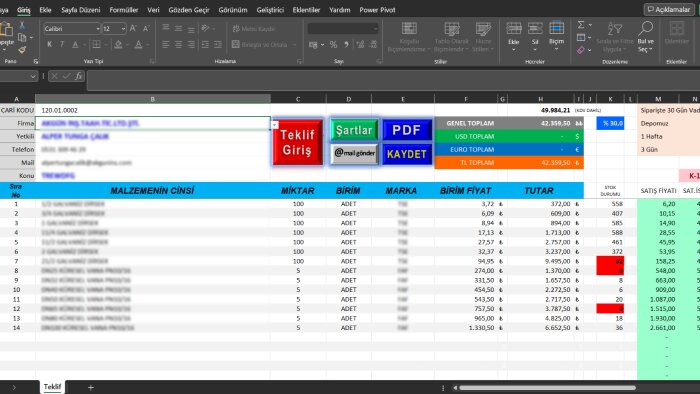
Task: Click the text Orientation icon
Action: click(x=205, y=29)
